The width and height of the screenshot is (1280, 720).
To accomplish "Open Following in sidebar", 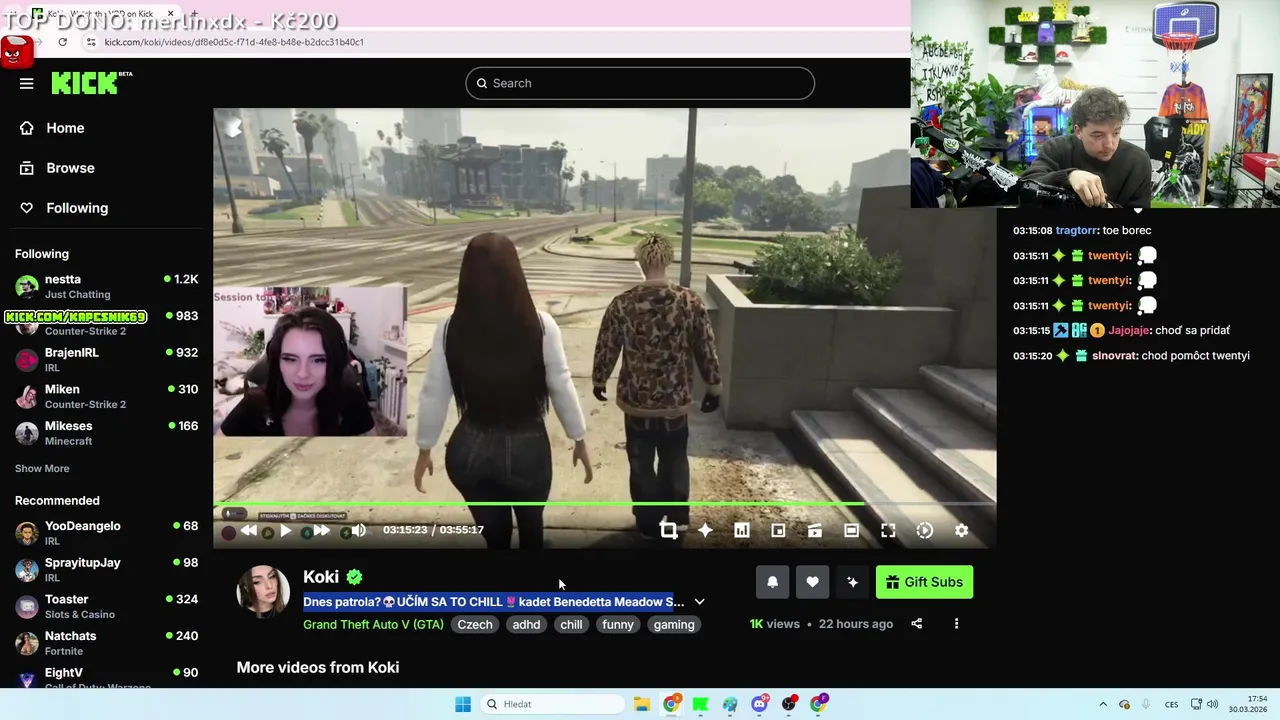I will (x=77, y=208).
